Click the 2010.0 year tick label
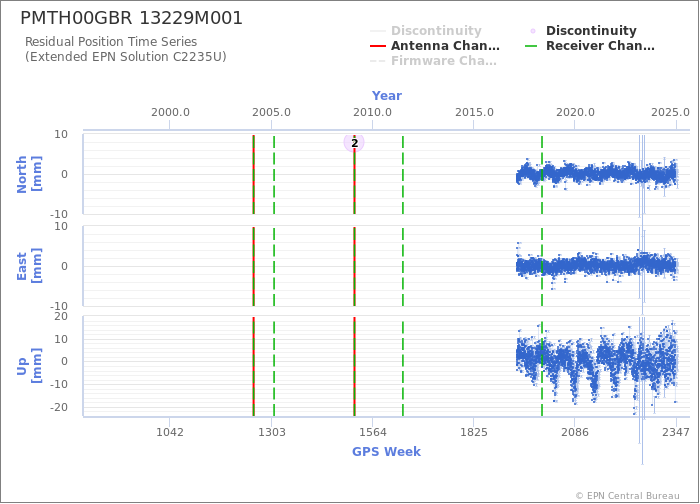The width and height of the screenshot is (700, 504). point(372,112)
